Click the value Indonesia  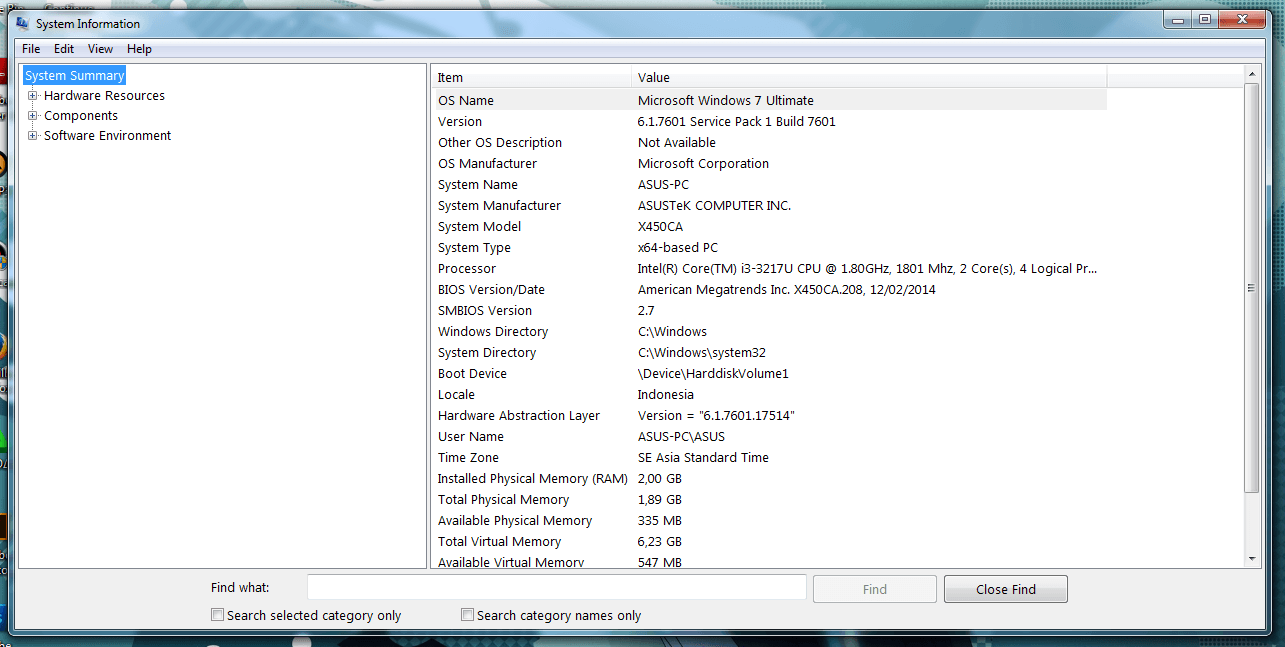click(x=665, y=394)
